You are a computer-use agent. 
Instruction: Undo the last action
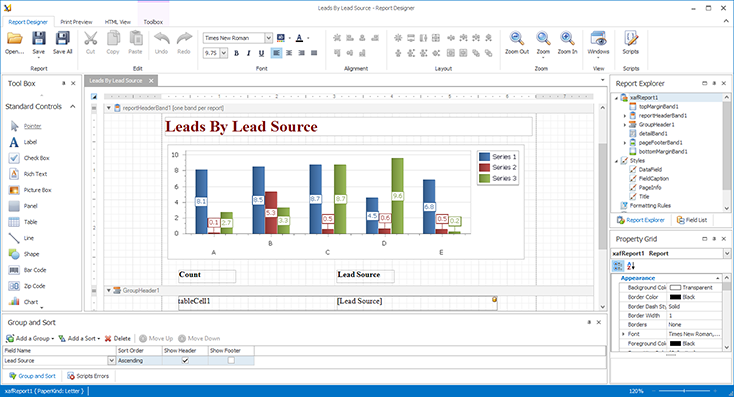pyautogui.click(x=161, y=39)
